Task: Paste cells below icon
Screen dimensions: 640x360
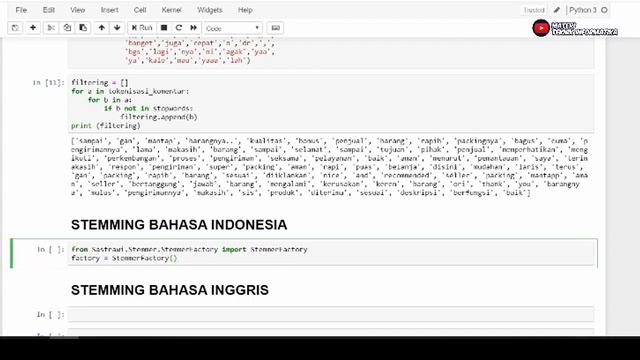Action: (x=83, y=28)
